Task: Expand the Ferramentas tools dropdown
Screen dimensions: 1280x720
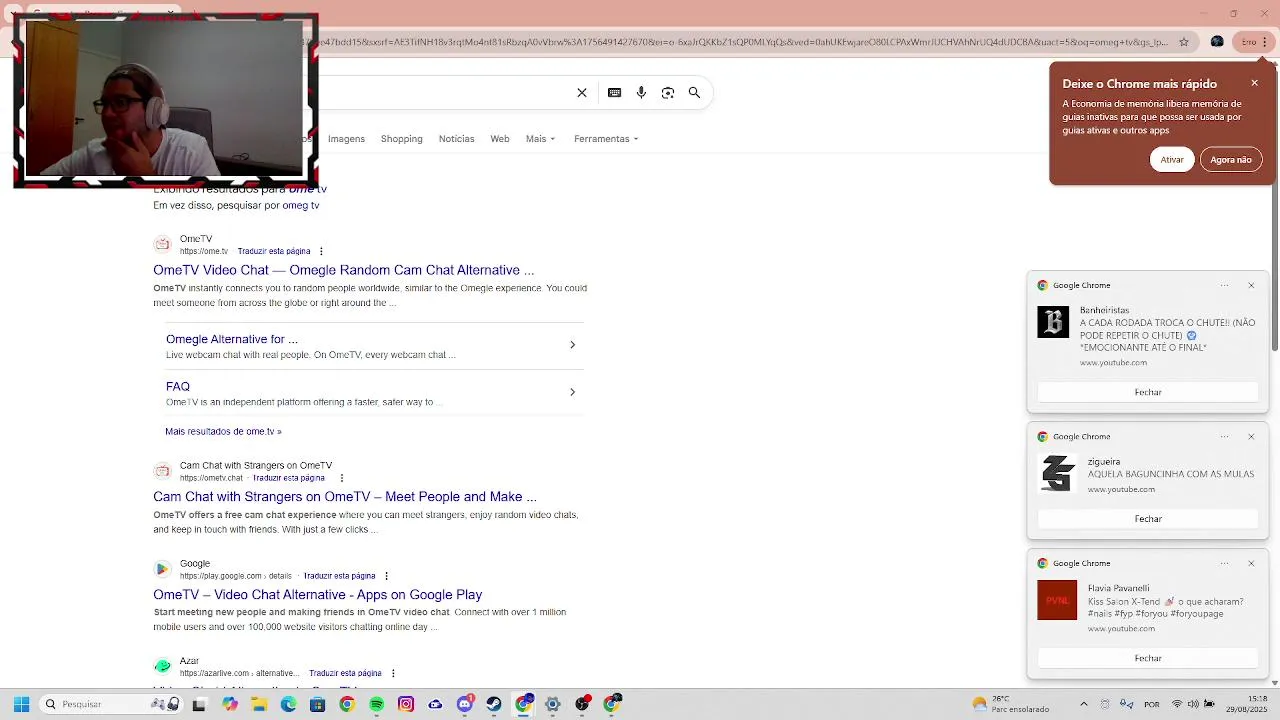Action: [606, 139]
